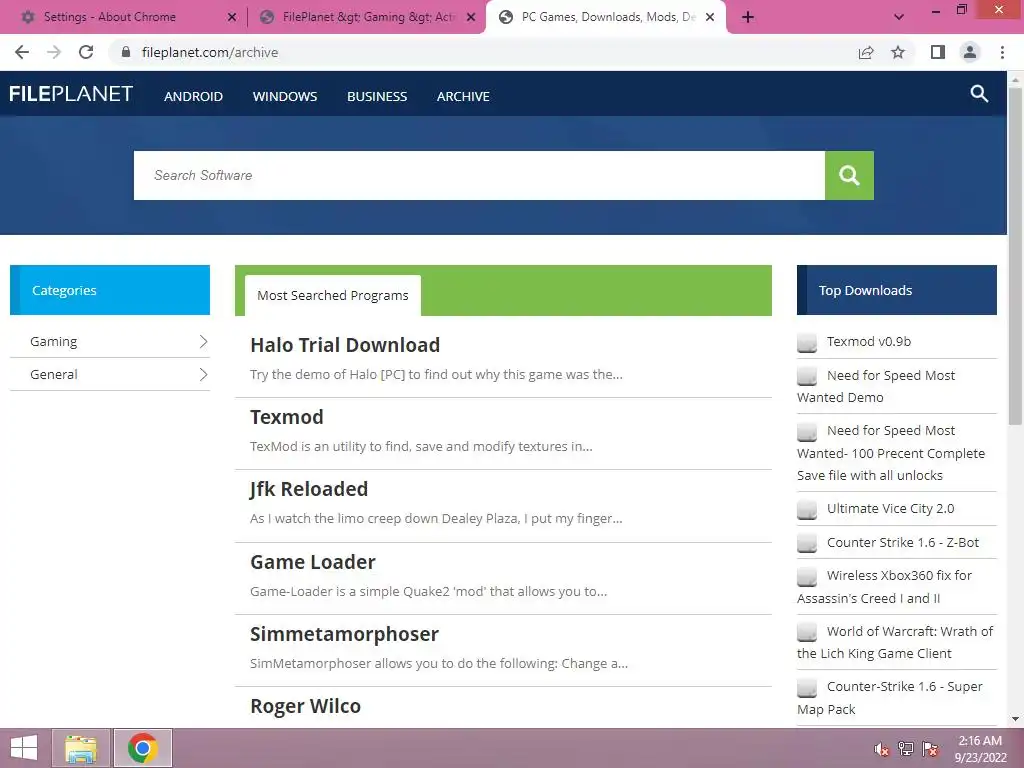This screenshot has height=768, width=1024.
Task: Open the Game Loader link
Action: pyautogui.click(x=313, y=562)
